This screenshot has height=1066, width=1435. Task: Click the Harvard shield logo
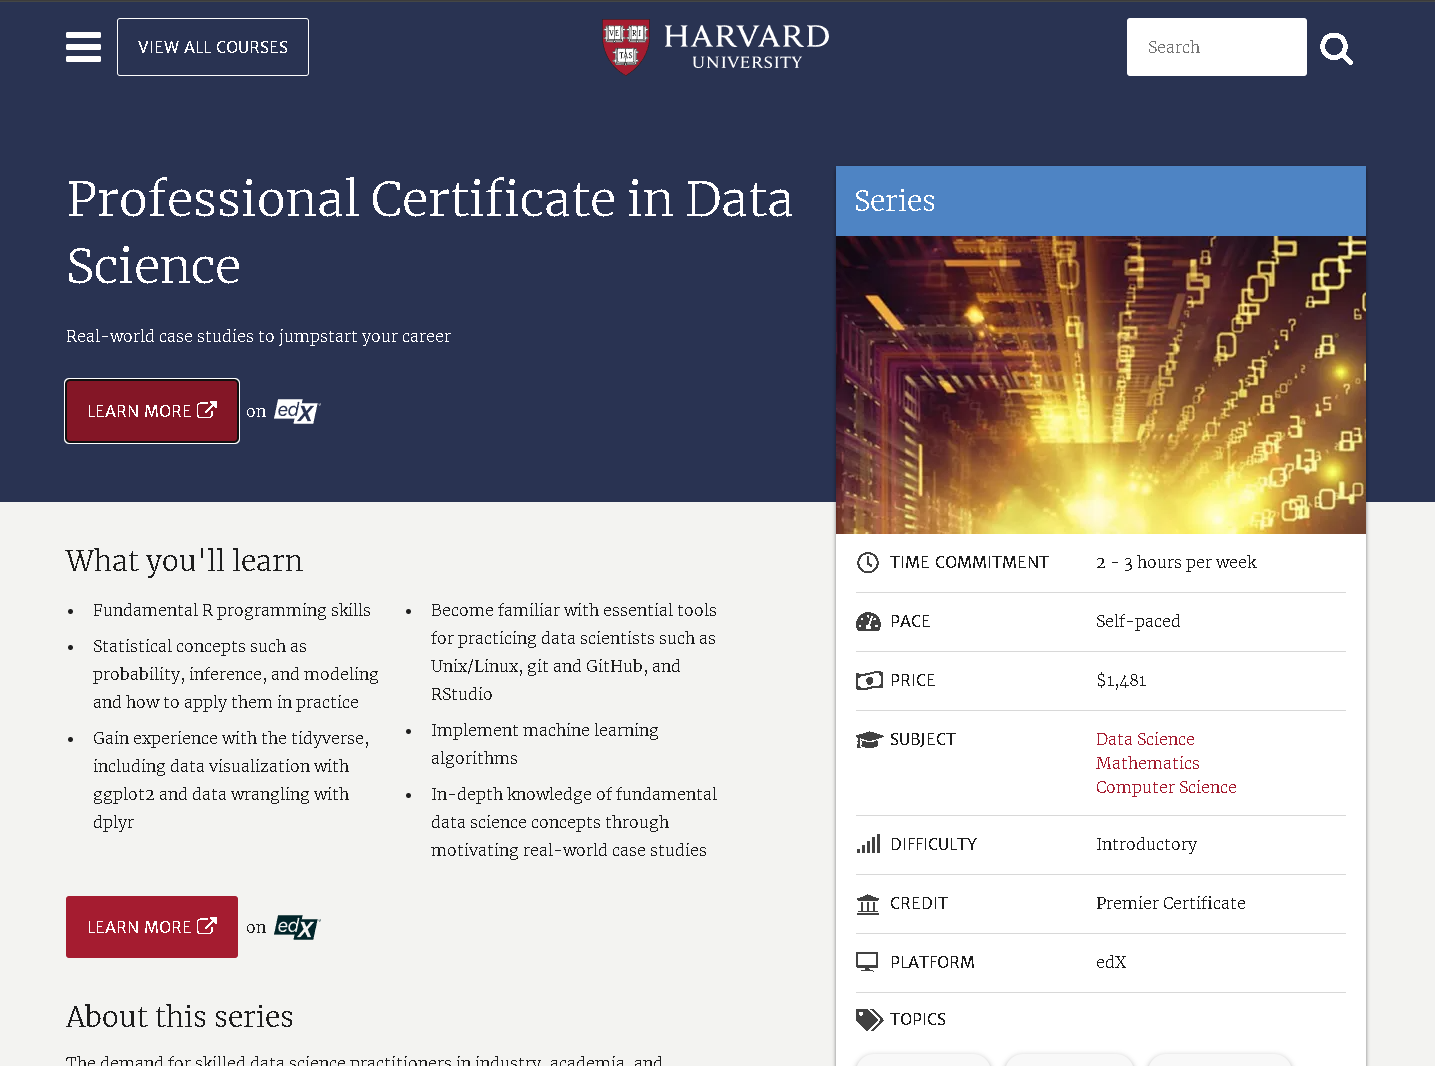626,47
